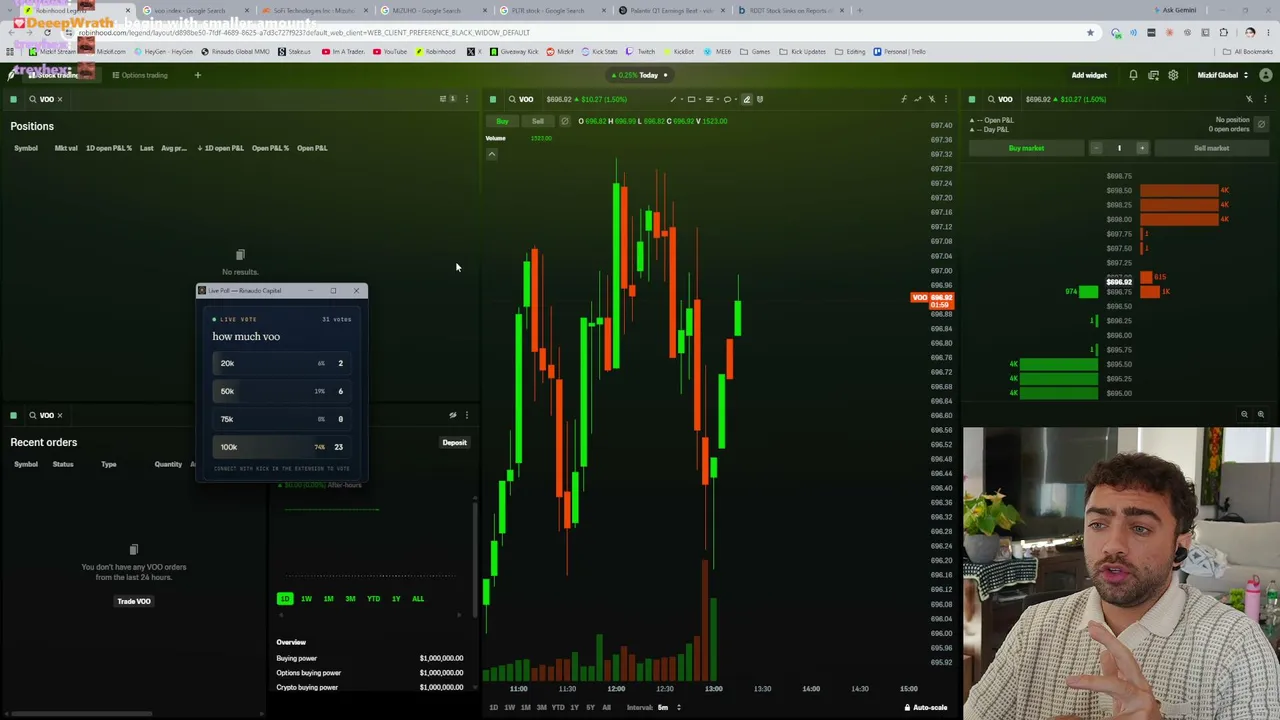This screenshot has height=720, width=1280.
Task: Select 1W range in account chart
Action: 306,599
